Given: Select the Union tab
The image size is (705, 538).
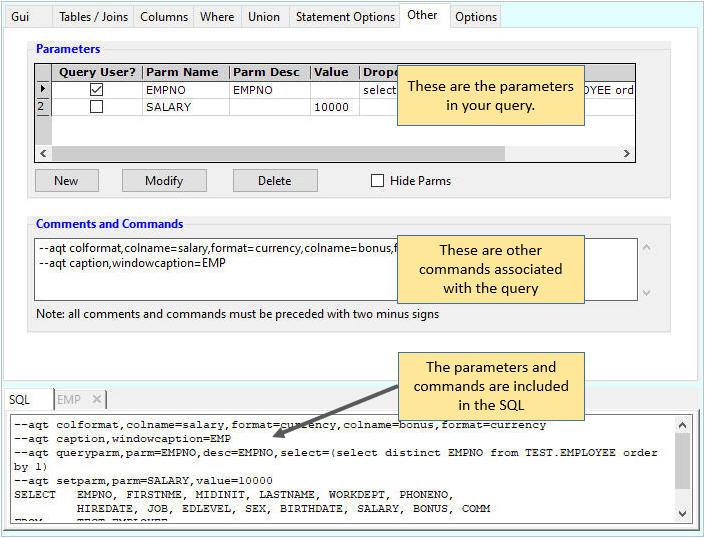Looking at the screenshot, I should [264, 17].
